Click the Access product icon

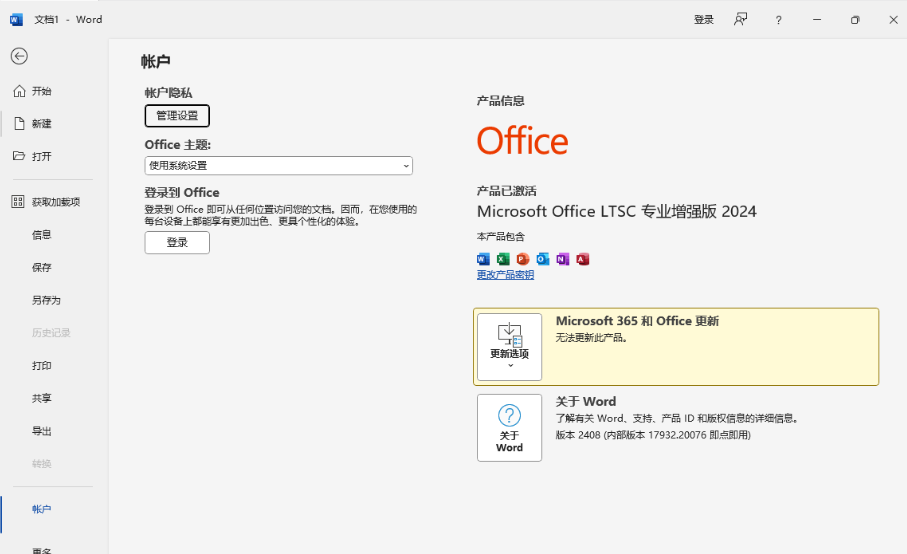[582, 259]
